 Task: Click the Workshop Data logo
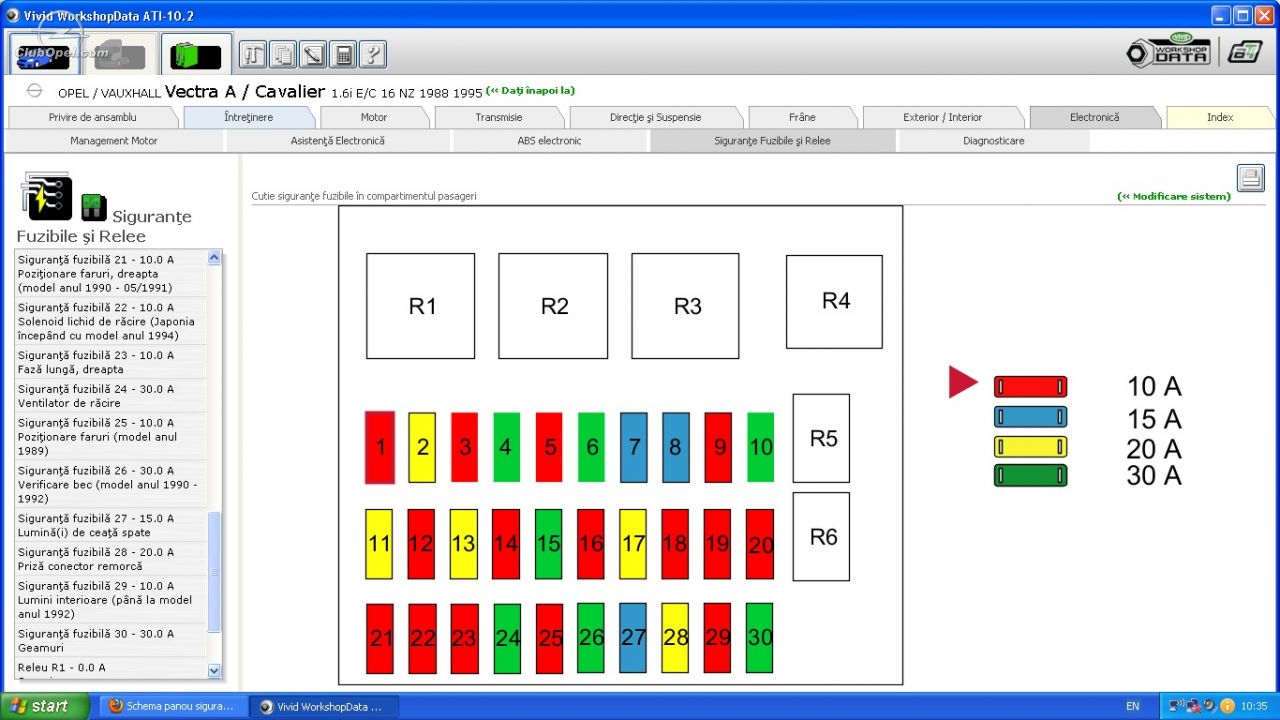click(1169, 51)
